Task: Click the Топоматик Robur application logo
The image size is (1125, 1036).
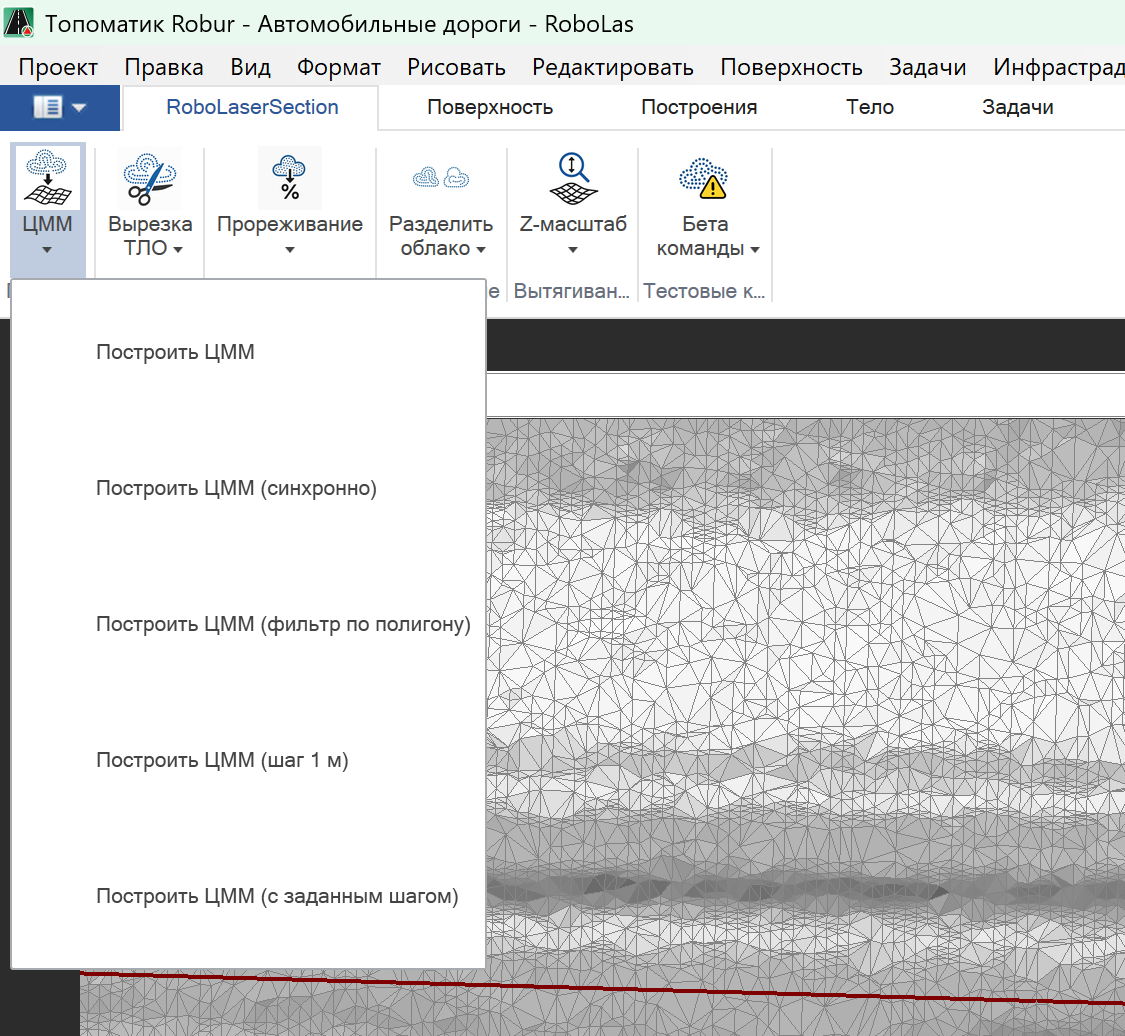Action: [20, 24]
